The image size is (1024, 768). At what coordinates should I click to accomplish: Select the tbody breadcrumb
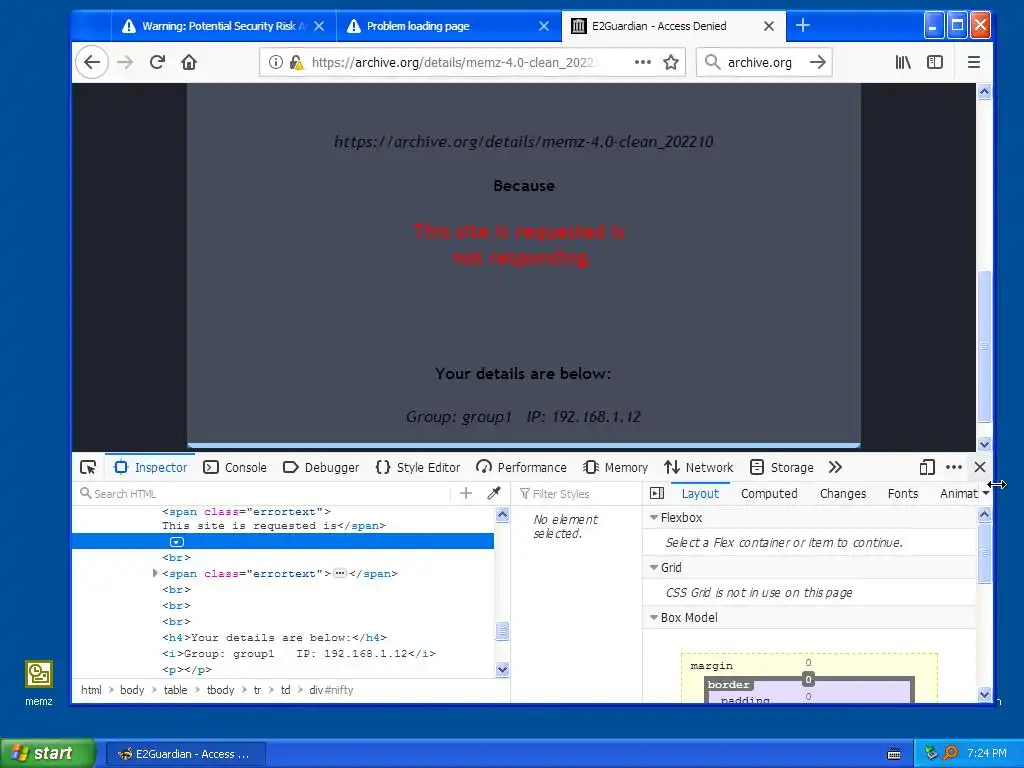click(x=221, y=690)
